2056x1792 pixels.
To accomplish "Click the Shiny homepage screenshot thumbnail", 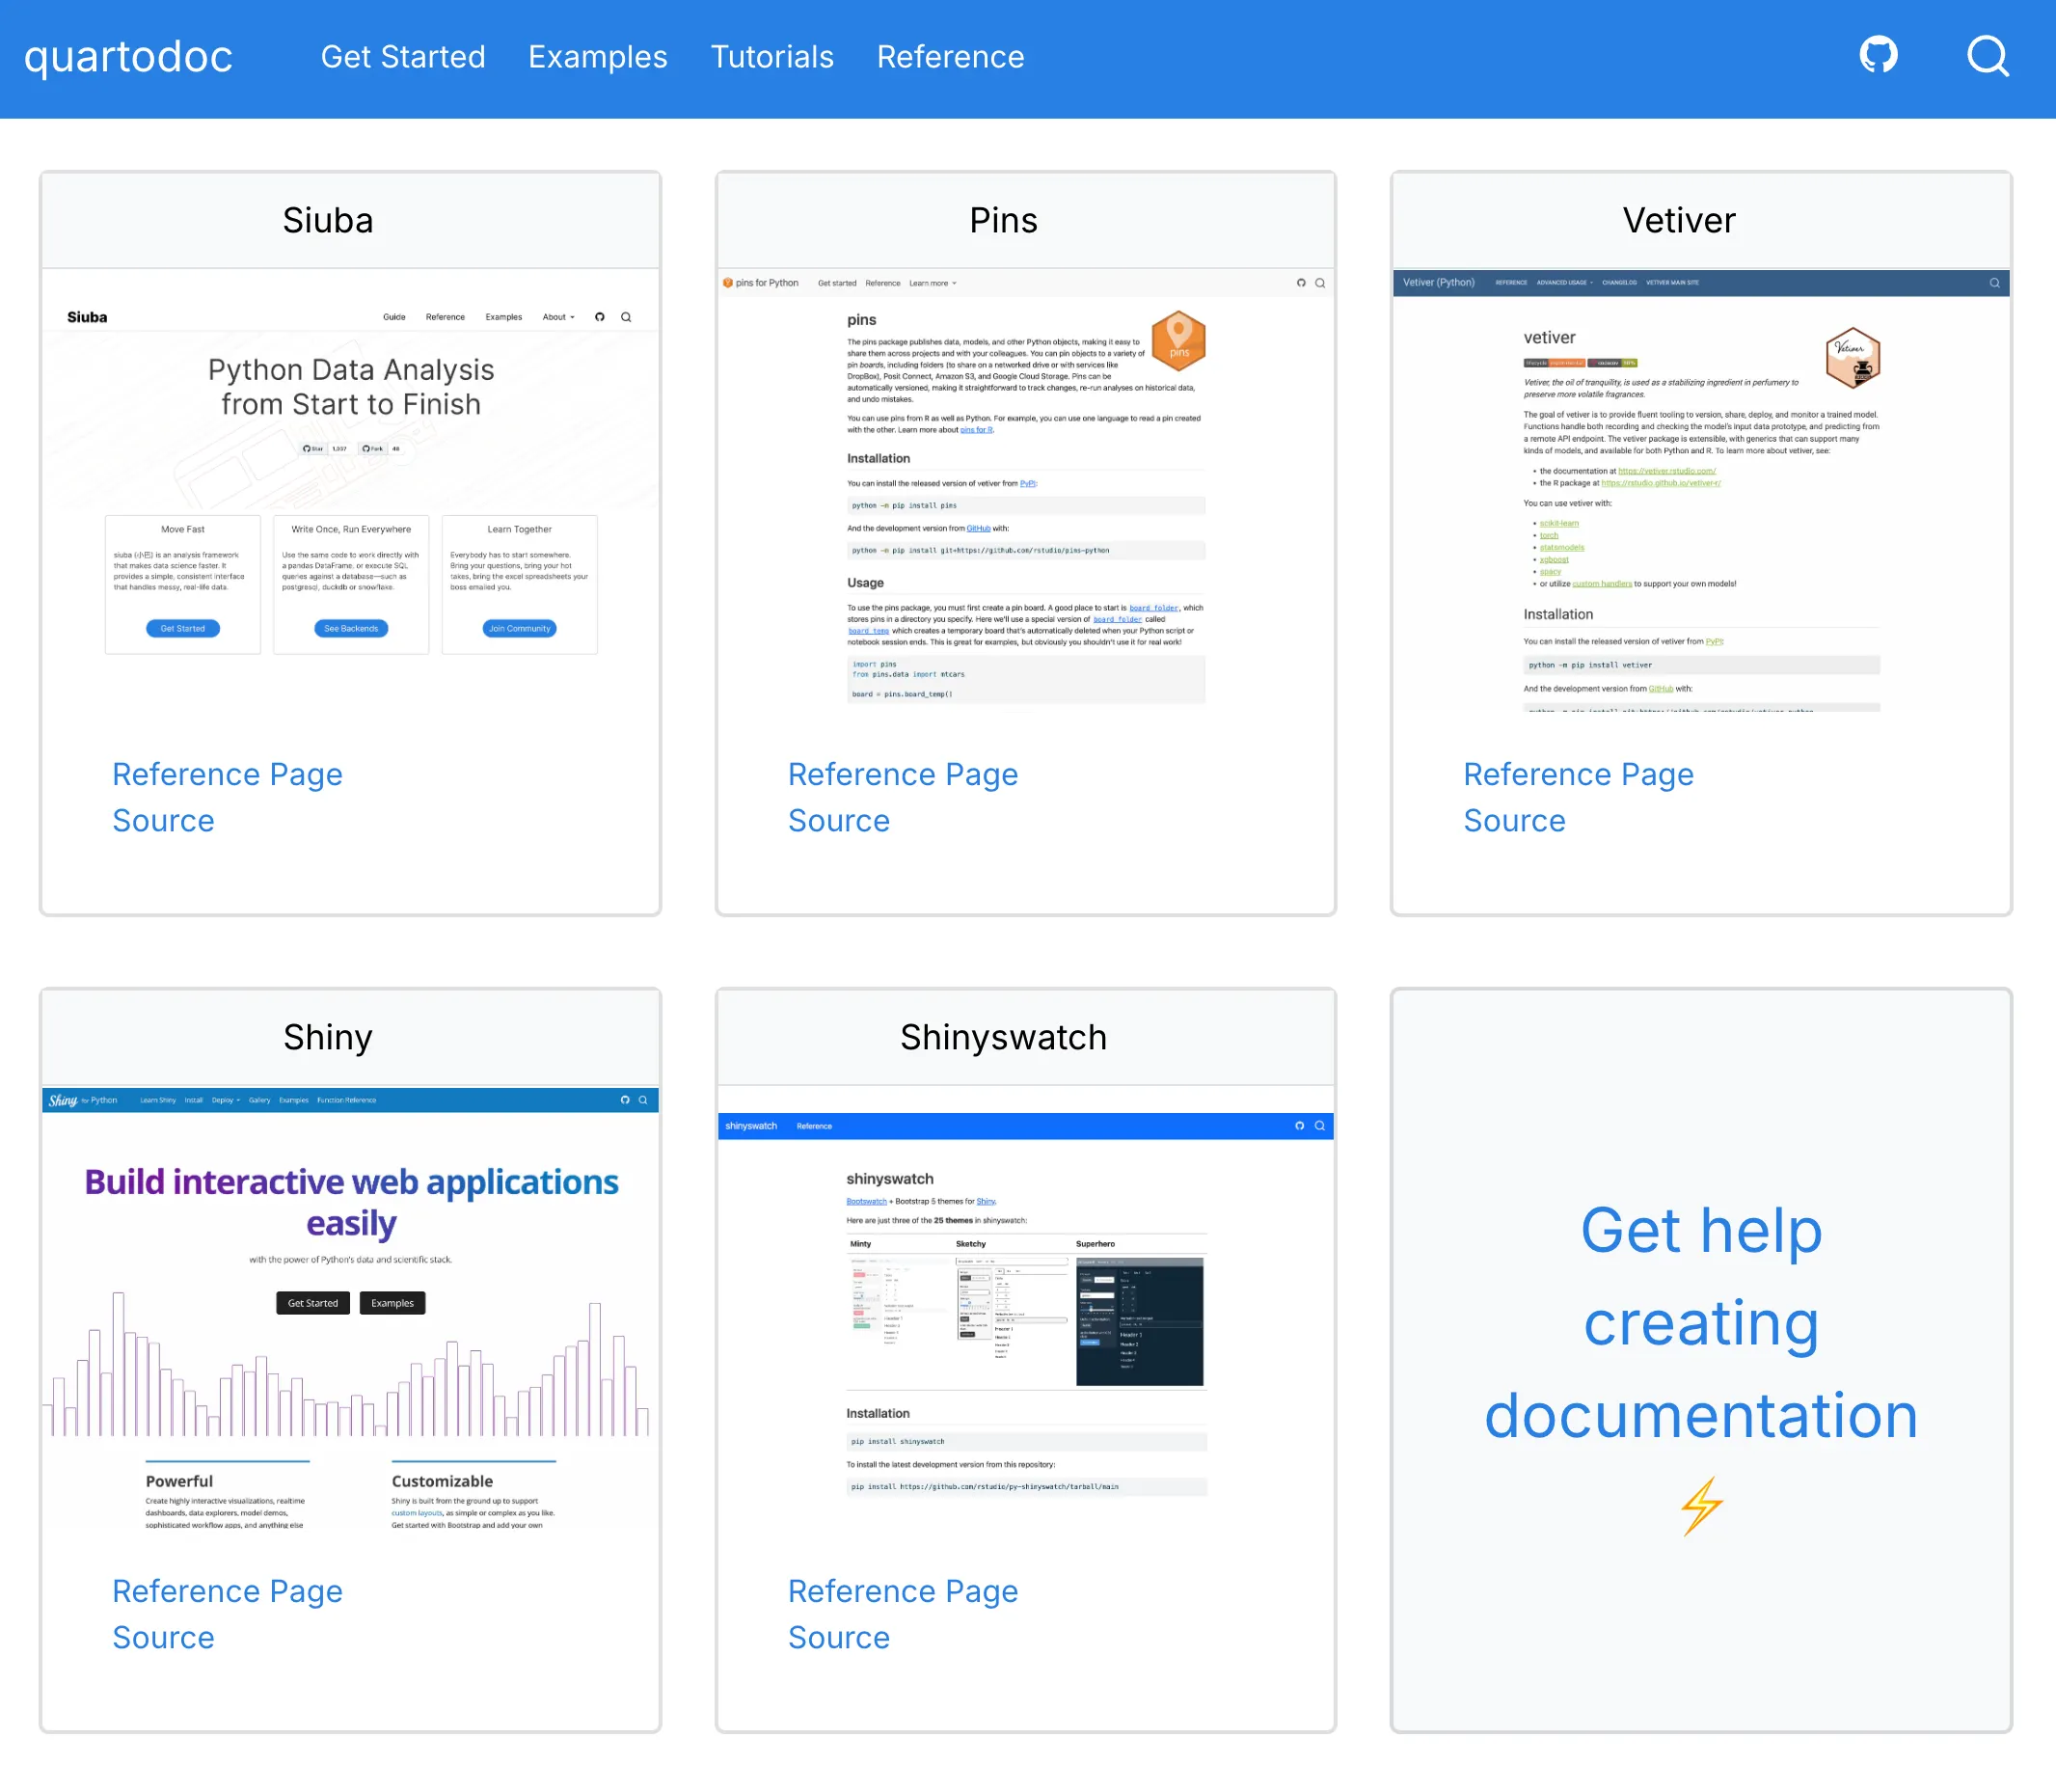I will pos(350,1310).
